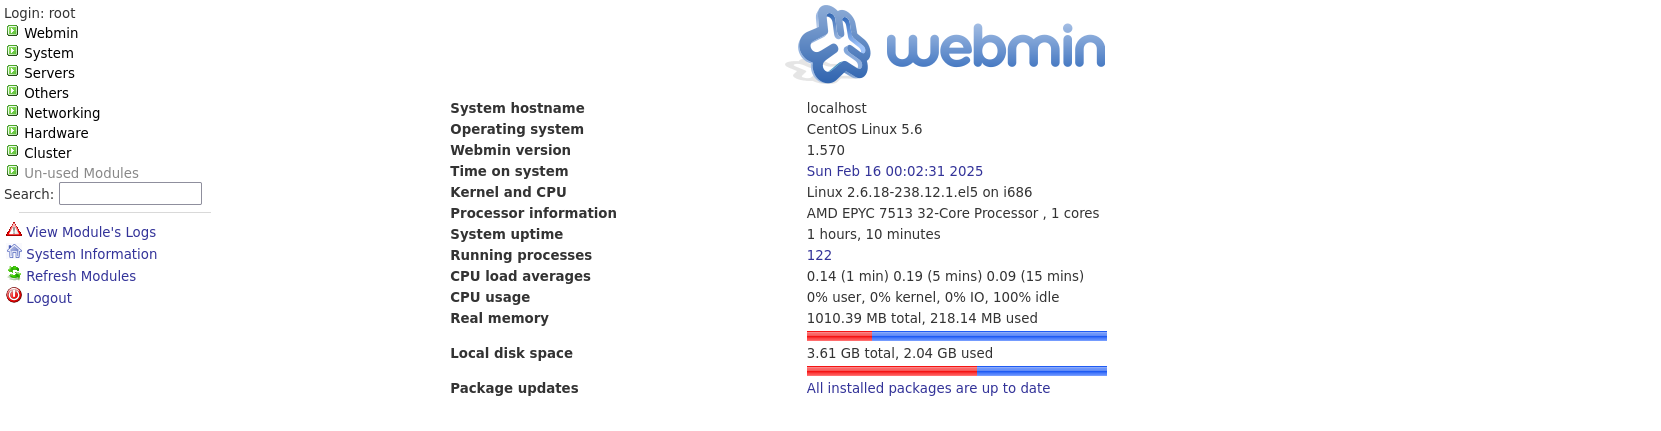The width and height of the screenshot is (1661, 431).
Task: Click the red Logout power icon
Action: (x=14, y=296)
